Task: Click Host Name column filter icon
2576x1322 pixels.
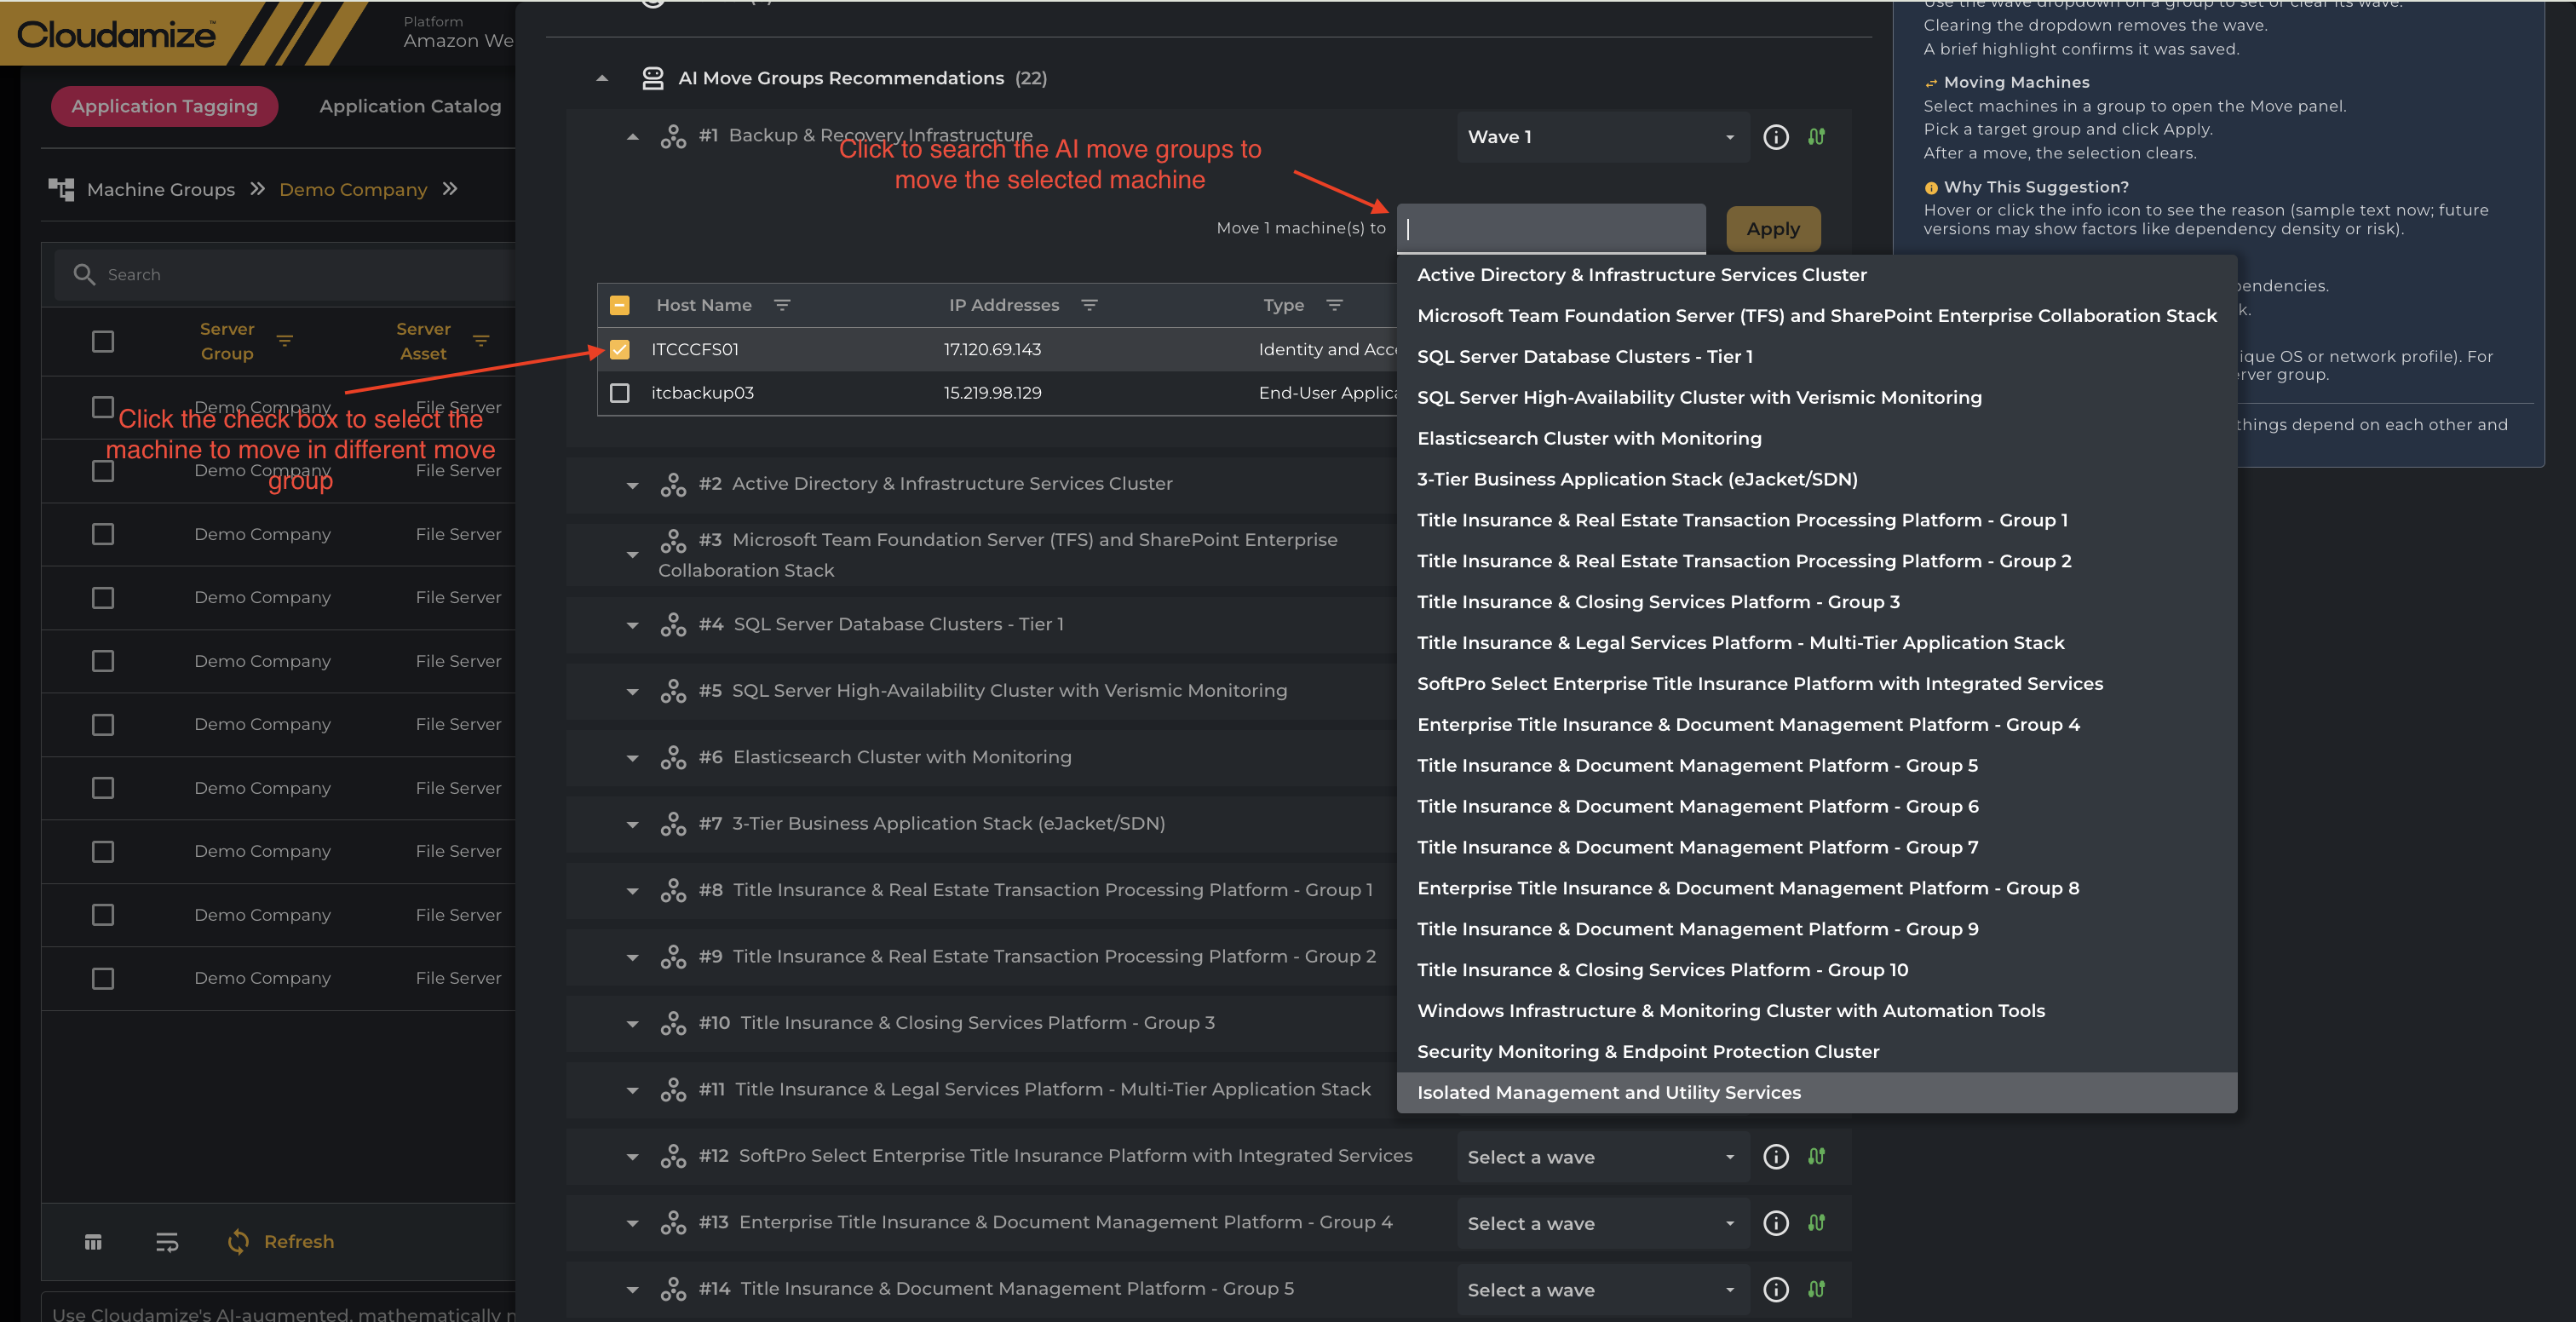Action: click(x=782, y=305)
